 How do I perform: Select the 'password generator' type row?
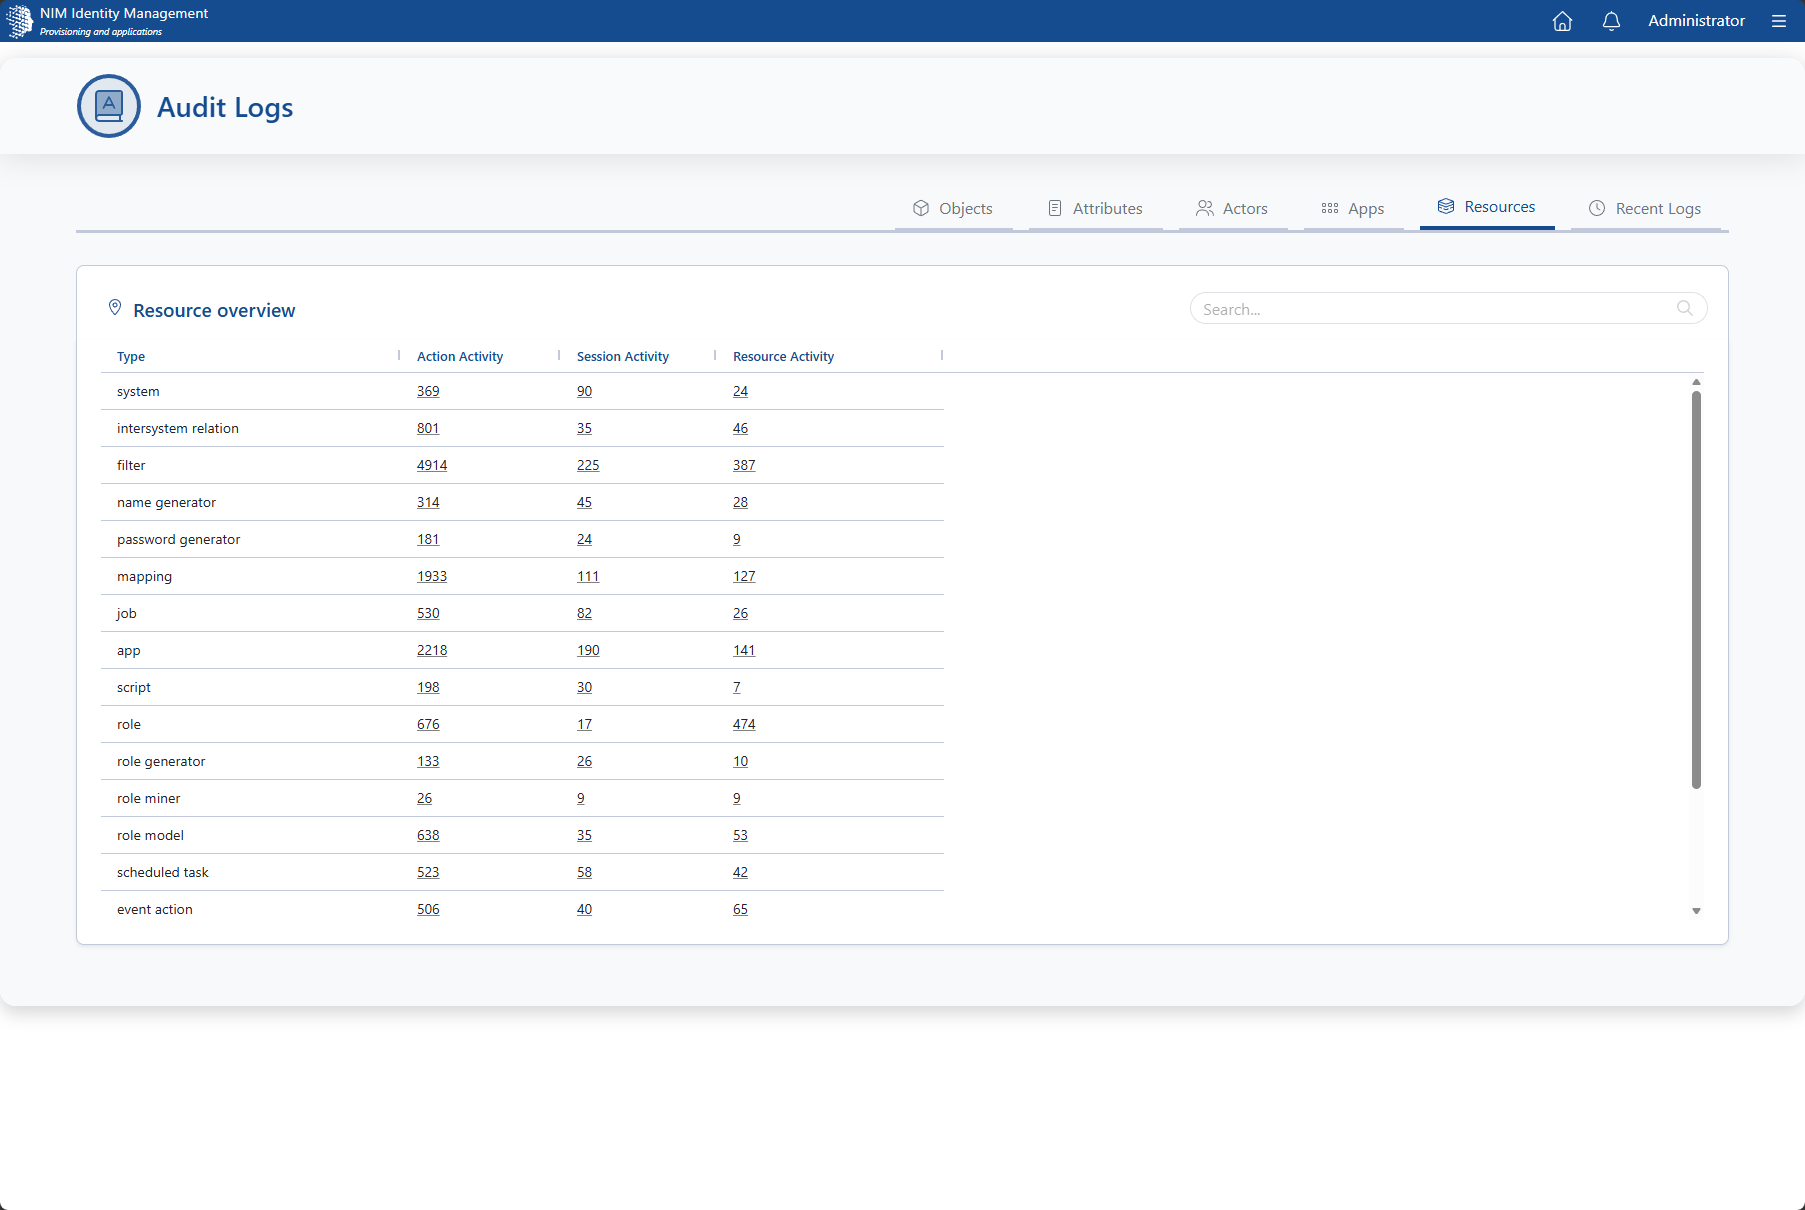(522, 539)
